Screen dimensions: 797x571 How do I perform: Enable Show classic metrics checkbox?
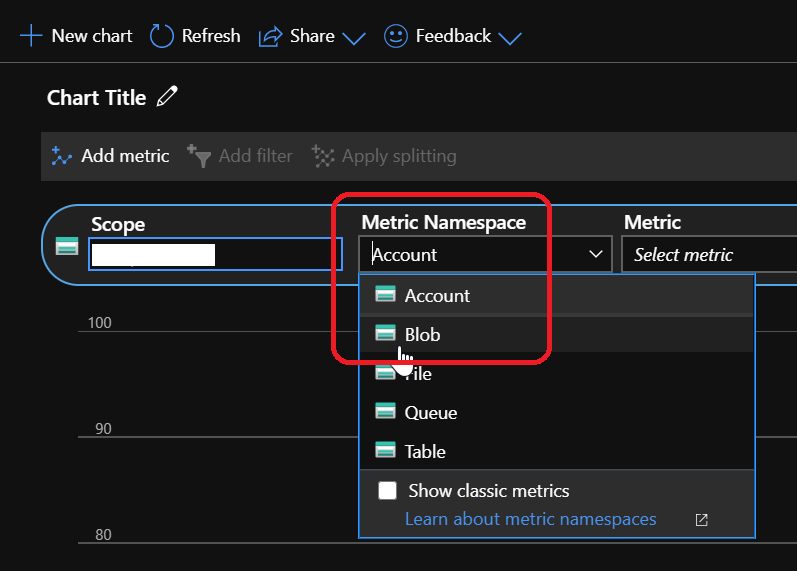click(388, 491)
